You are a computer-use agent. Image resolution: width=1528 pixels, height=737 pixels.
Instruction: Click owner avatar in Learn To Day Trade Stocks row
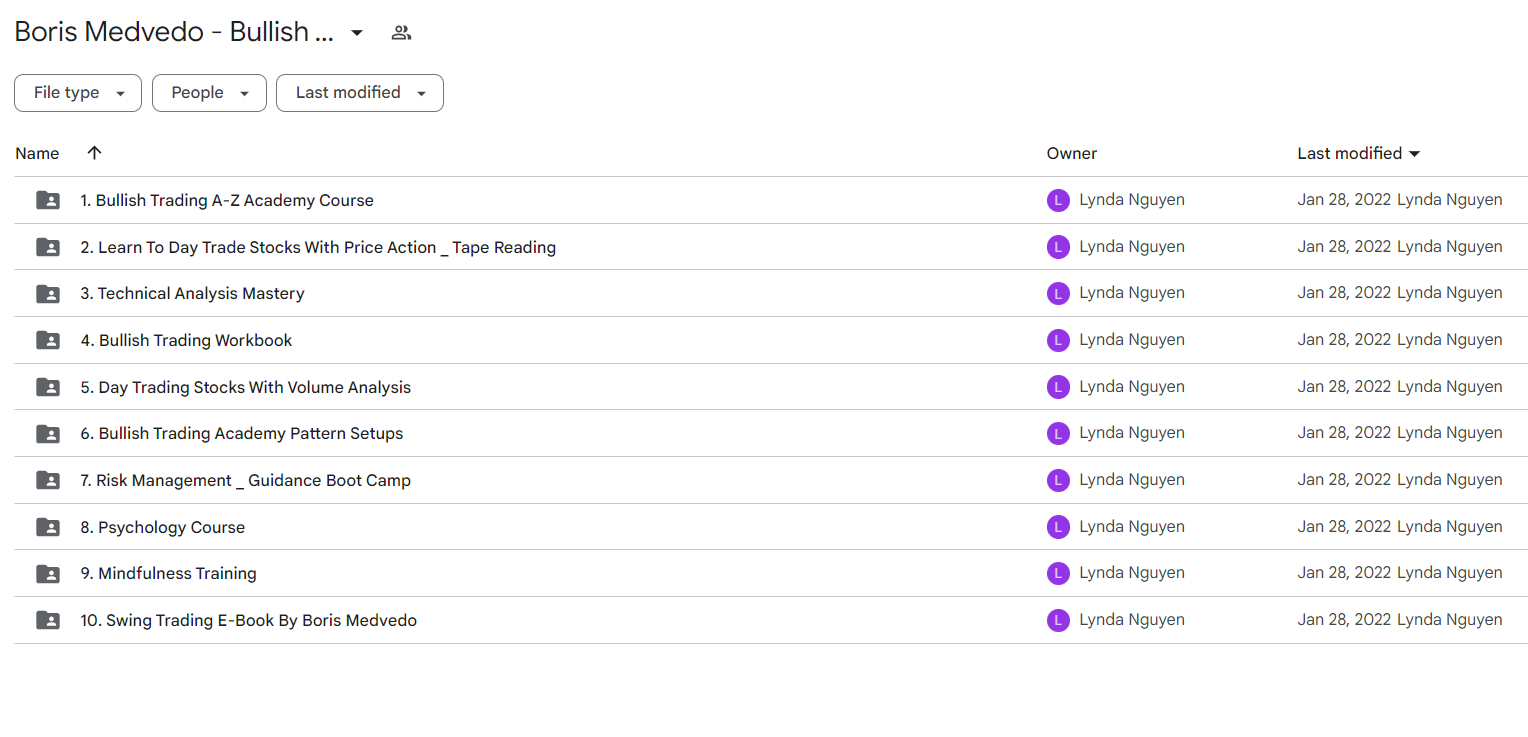[x=1058, y=247]
